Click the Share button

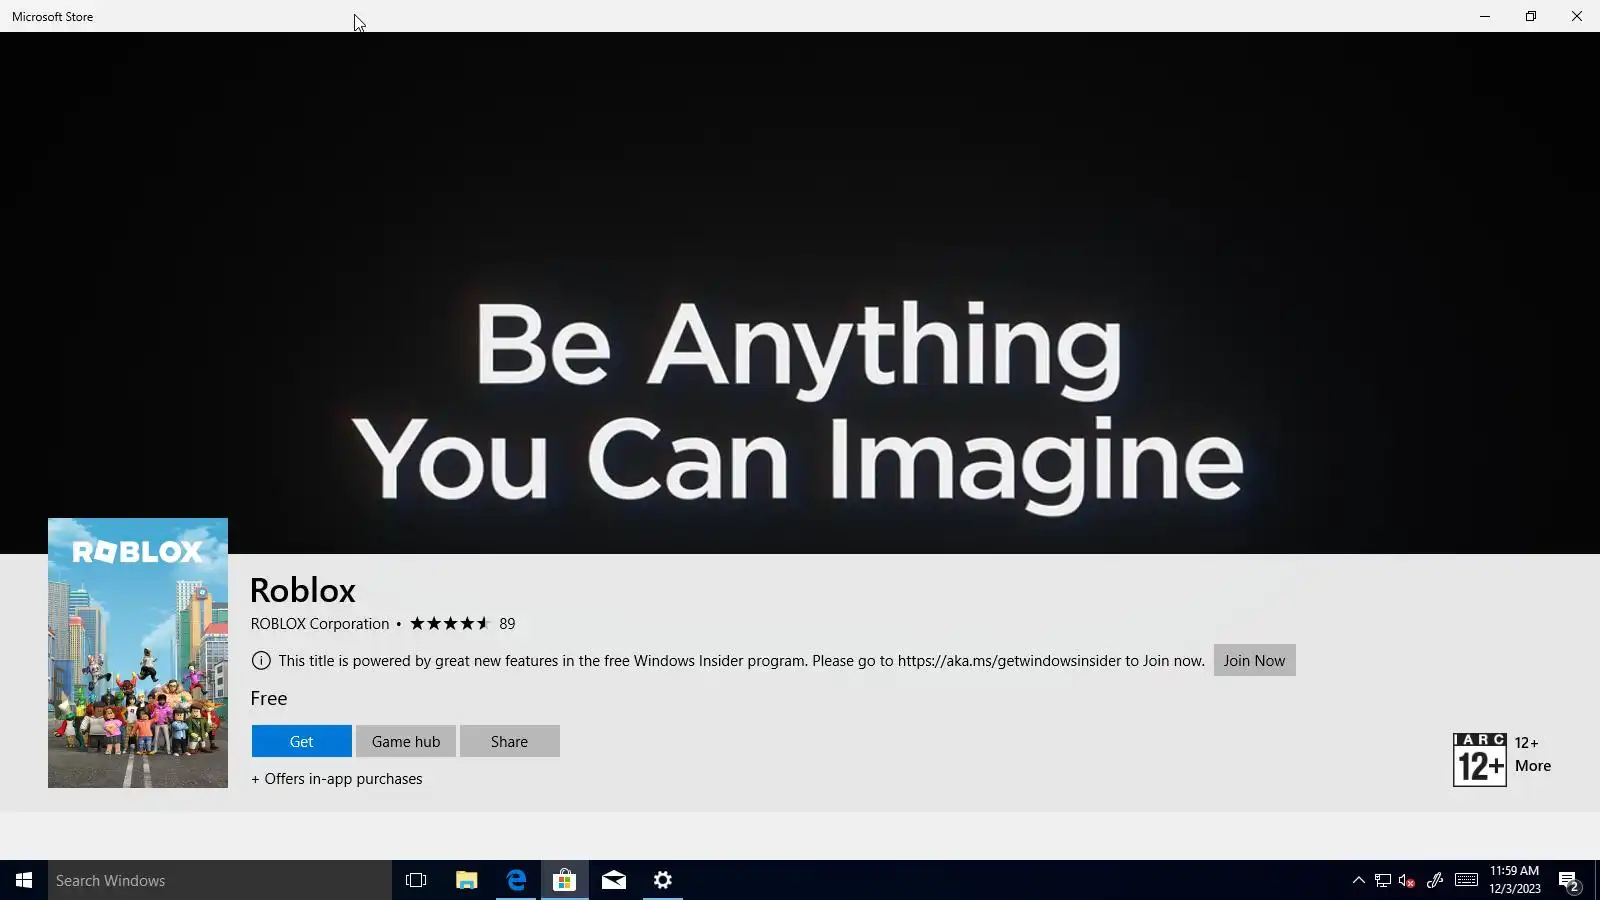(509, 741)
